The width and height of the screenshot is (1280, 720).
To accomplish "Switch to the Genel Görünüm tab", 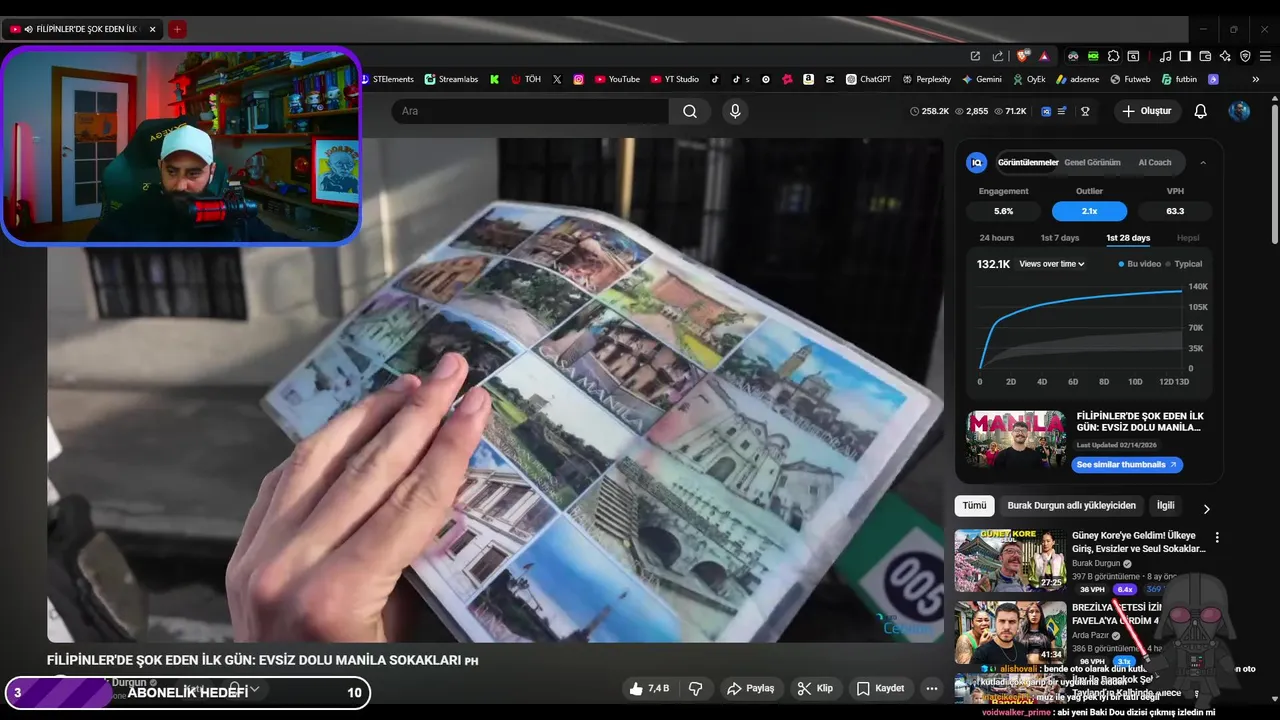I will (x=1092, y=163).
